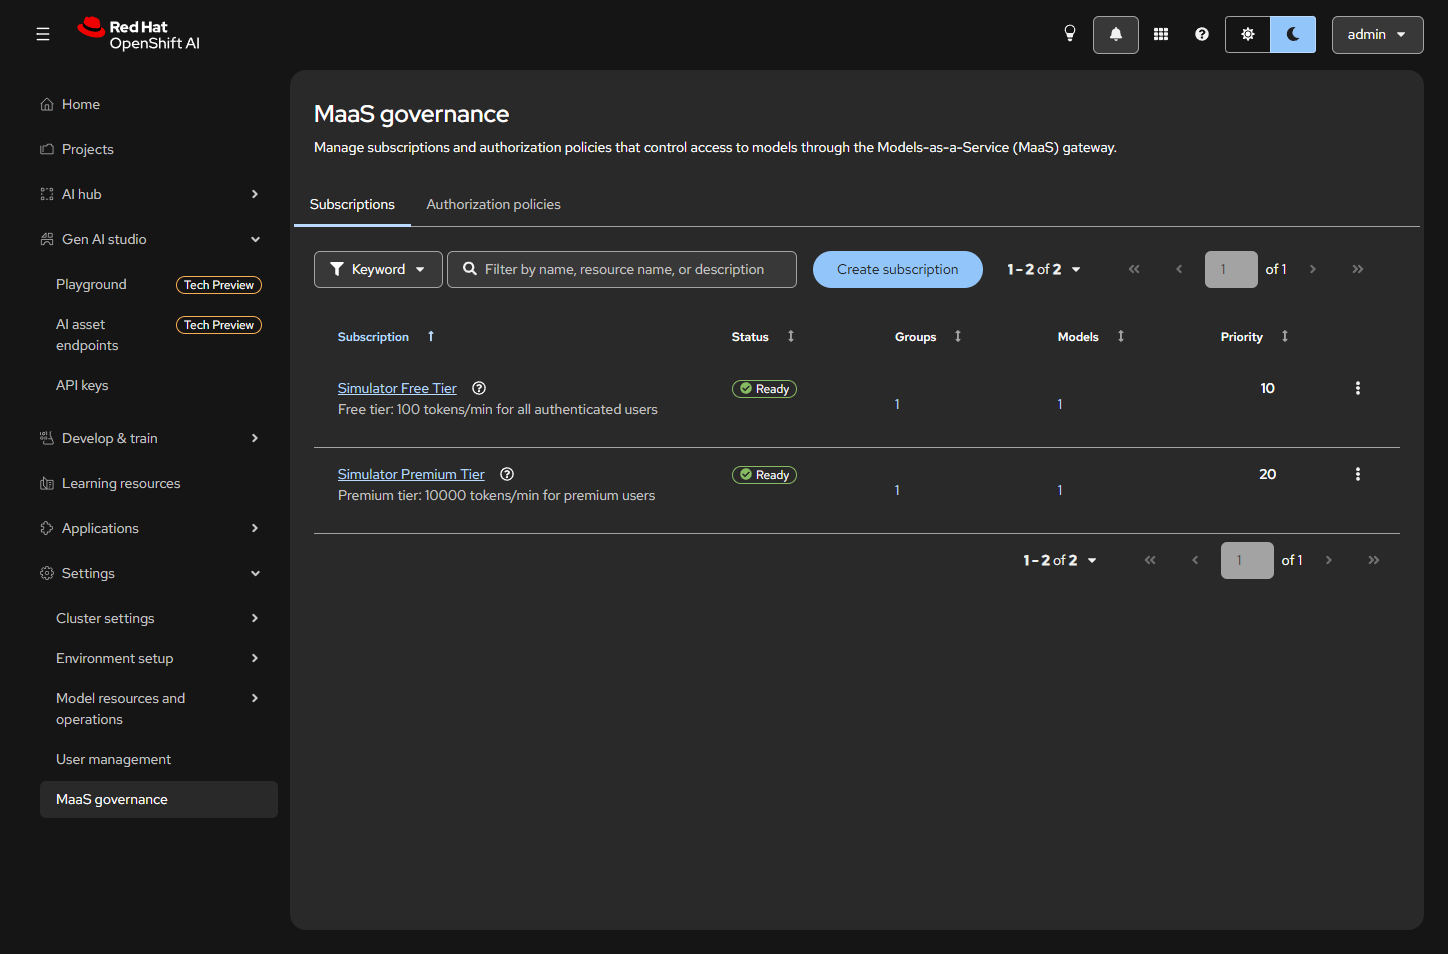Screen dimensions: 1448x954
Task: Open the help question mark menu
Action: click(1202, 34)
